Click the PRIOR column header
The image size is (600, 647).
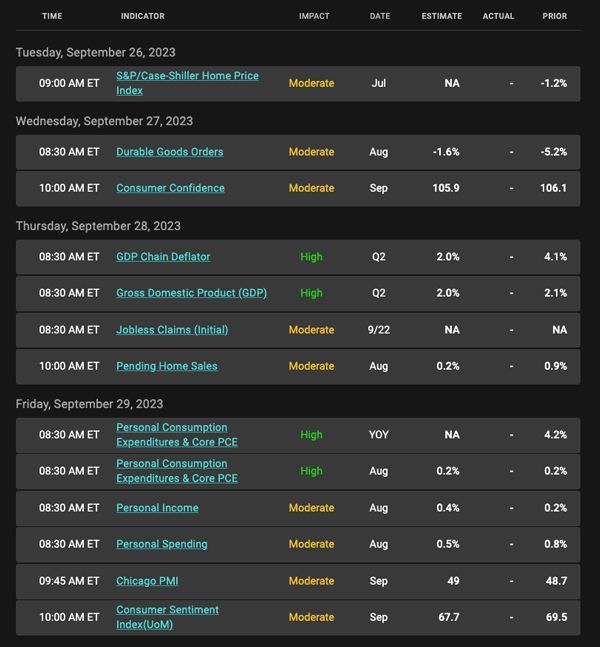coord(555,16)
